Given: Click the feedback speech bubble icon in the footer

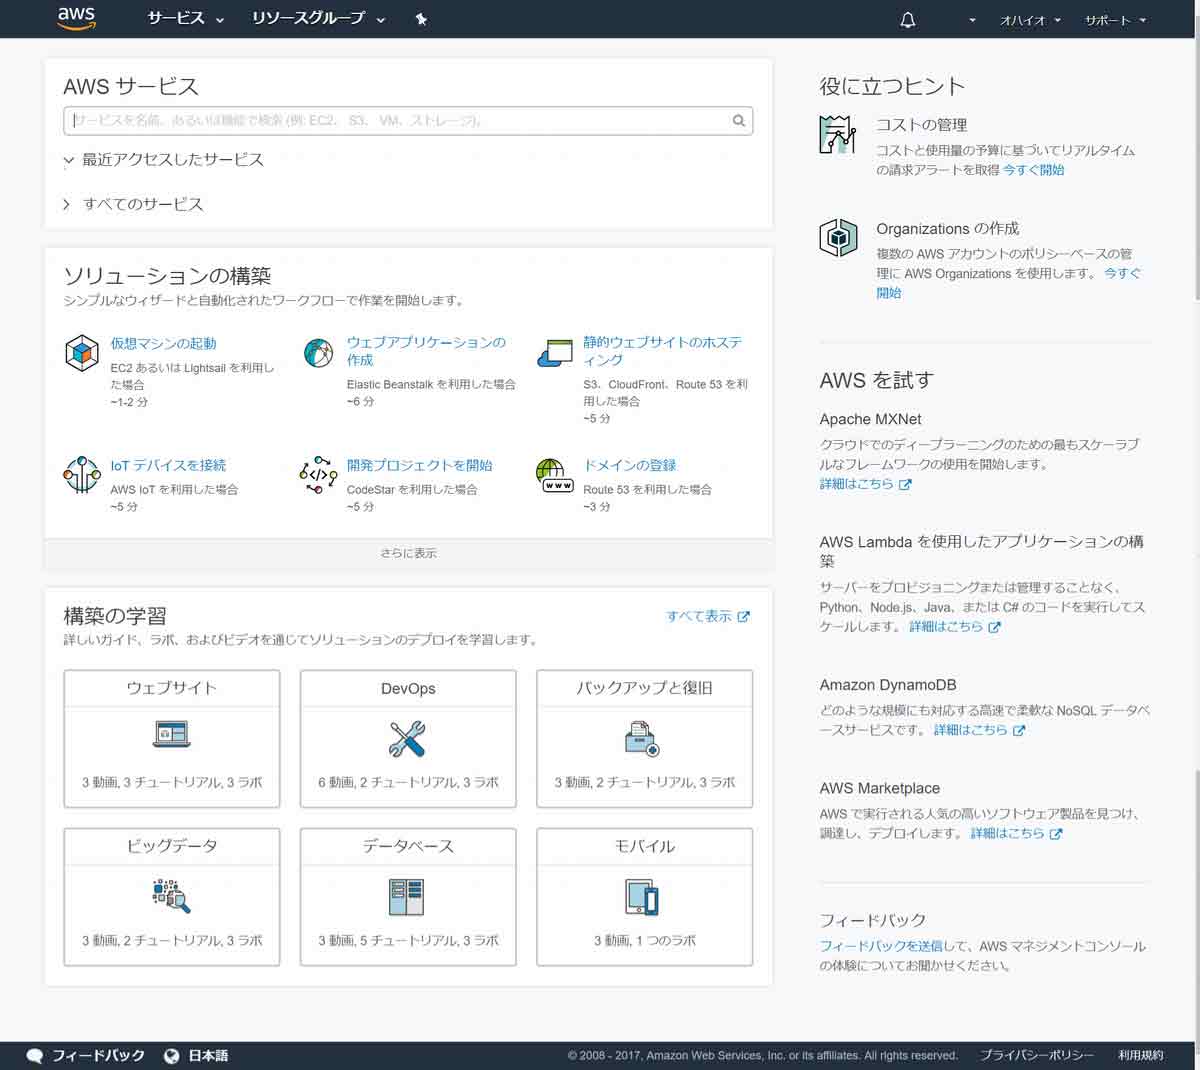Looking at the screenshot, I should pos(35,1055).
